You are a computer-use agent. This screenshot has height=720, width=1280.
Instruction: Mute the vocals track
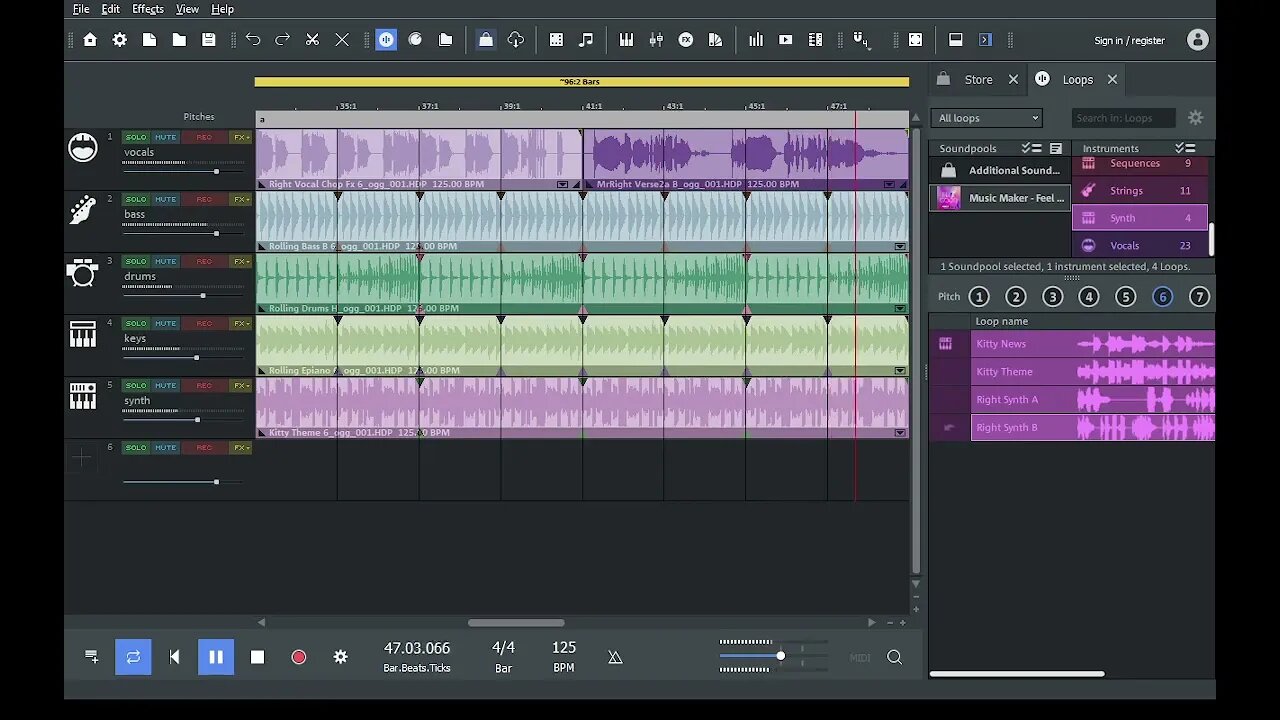tap(165, 137)
